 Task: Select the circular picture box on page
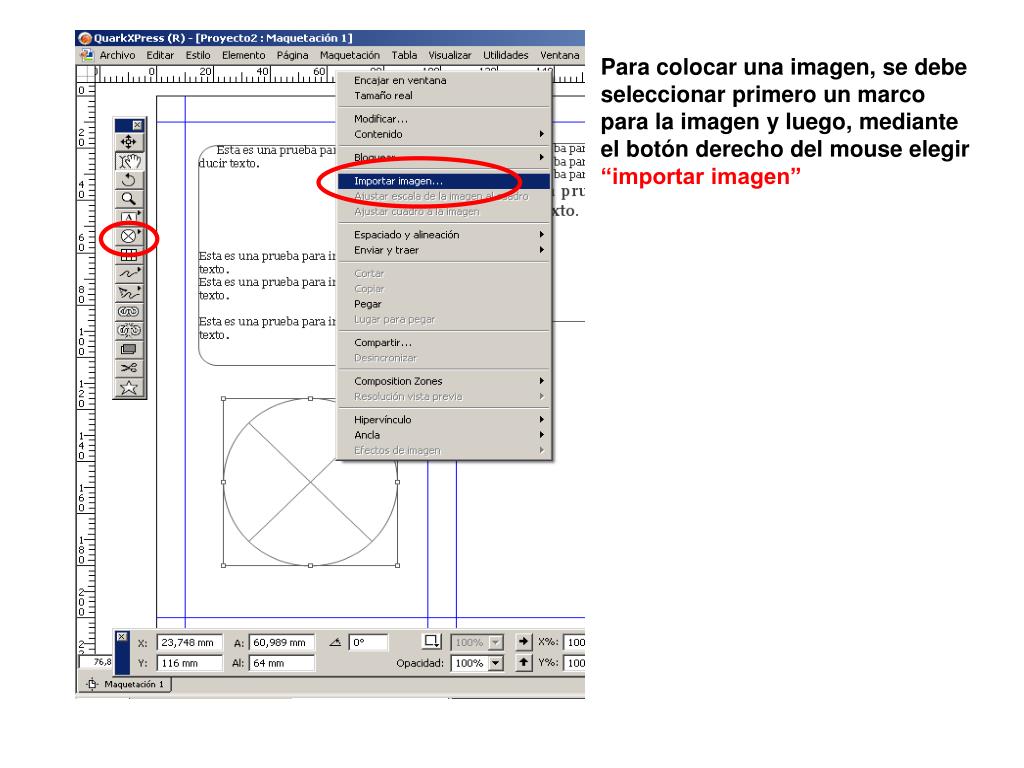point(310,482)
